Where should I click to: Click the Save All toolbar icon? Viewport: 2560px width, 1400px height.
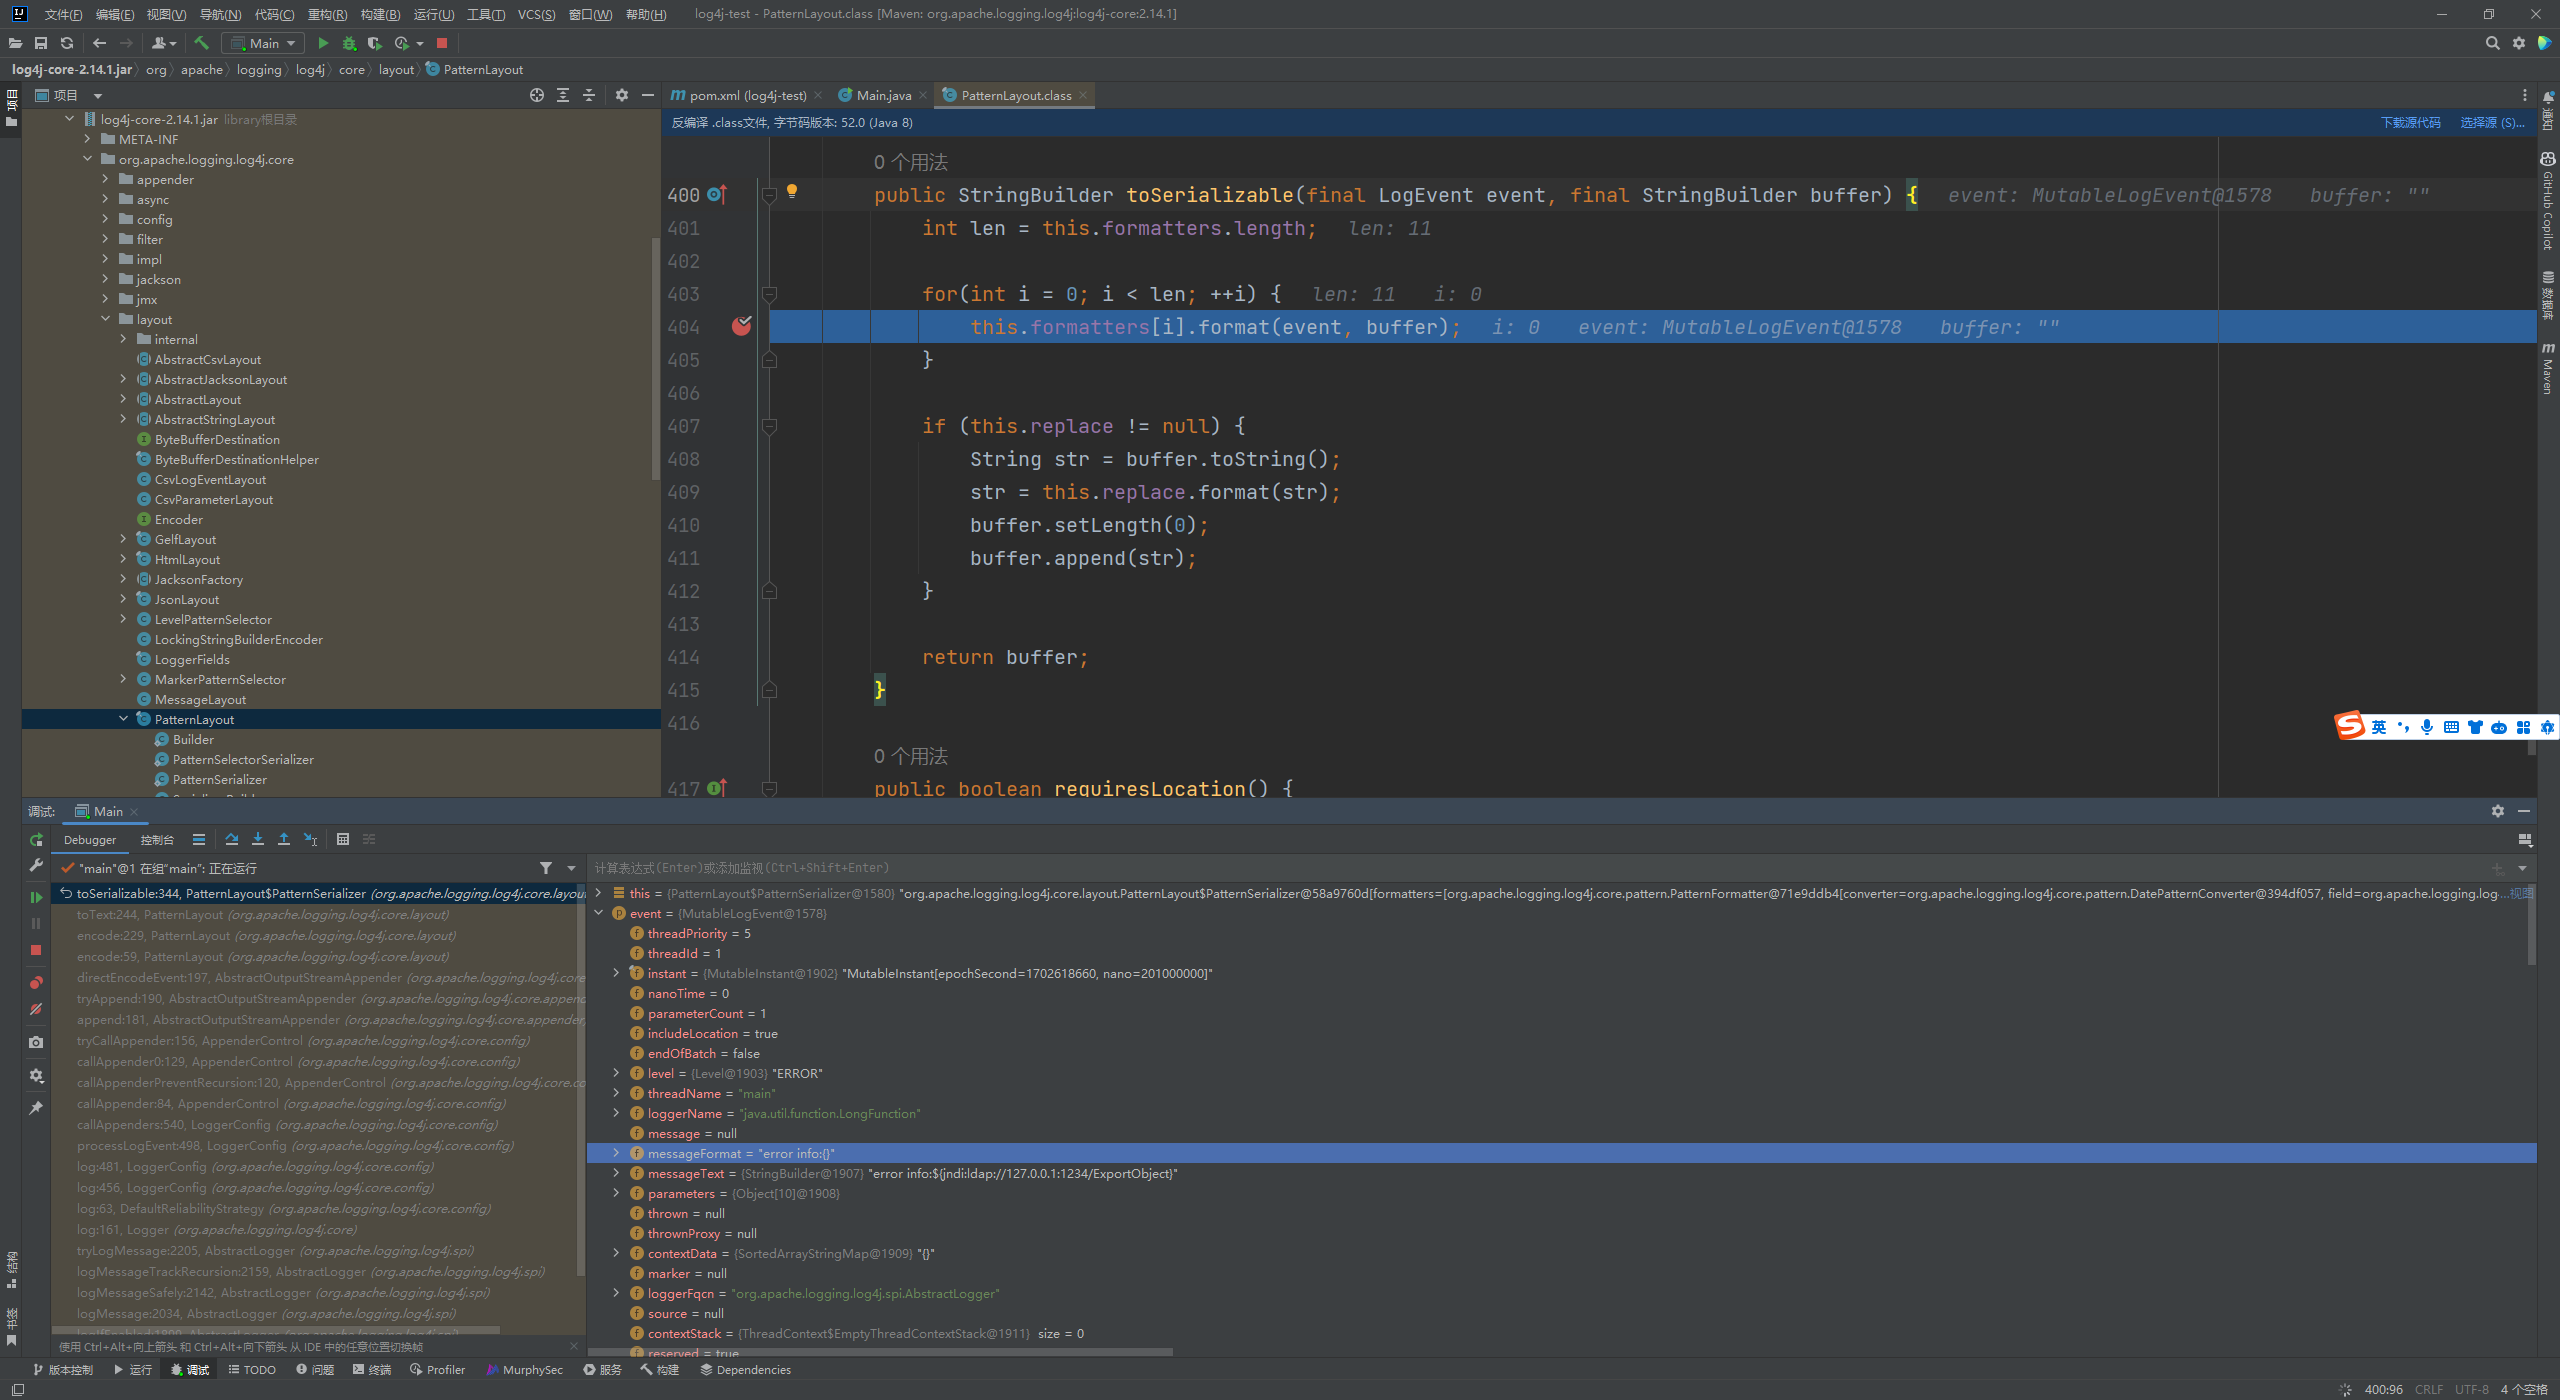(41, 43)
